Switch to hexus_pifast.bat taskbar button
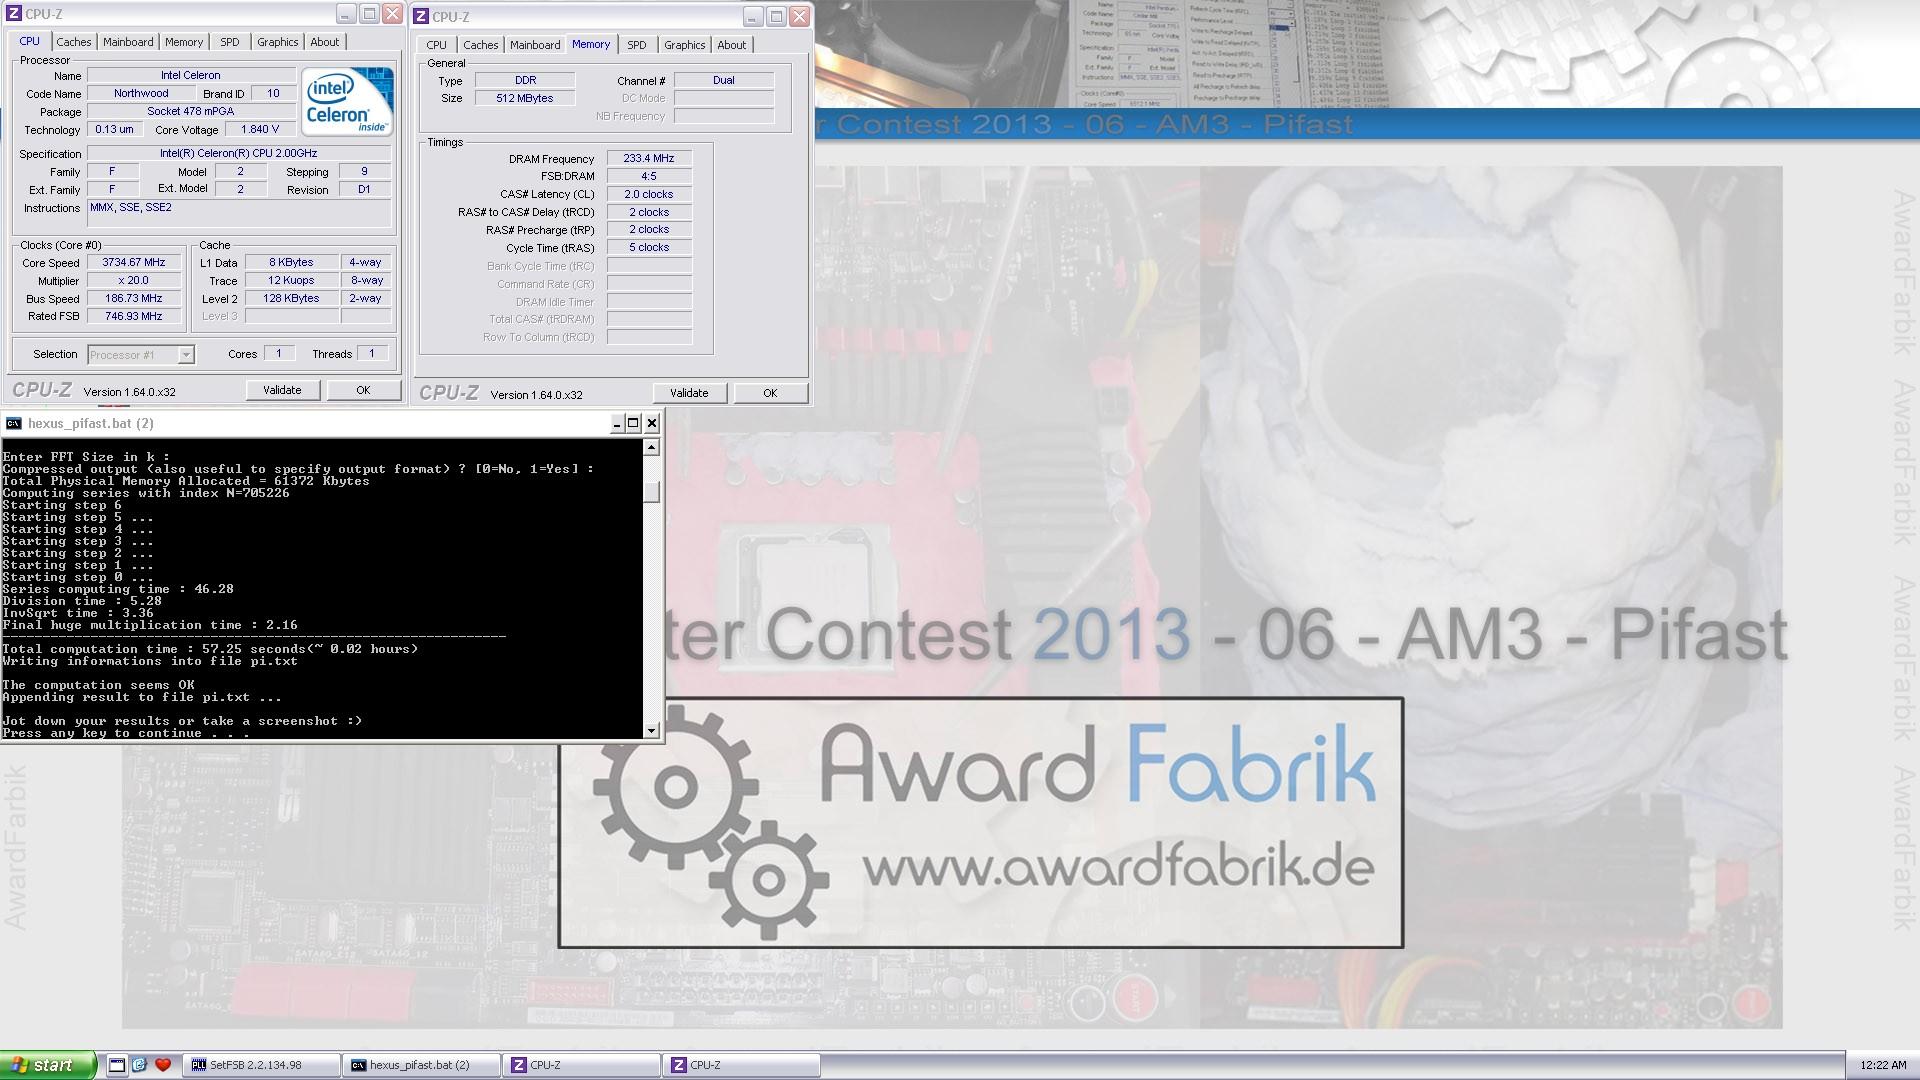The height and width of the screenshot is (1080, 1920). click(x=421, y=1065)
